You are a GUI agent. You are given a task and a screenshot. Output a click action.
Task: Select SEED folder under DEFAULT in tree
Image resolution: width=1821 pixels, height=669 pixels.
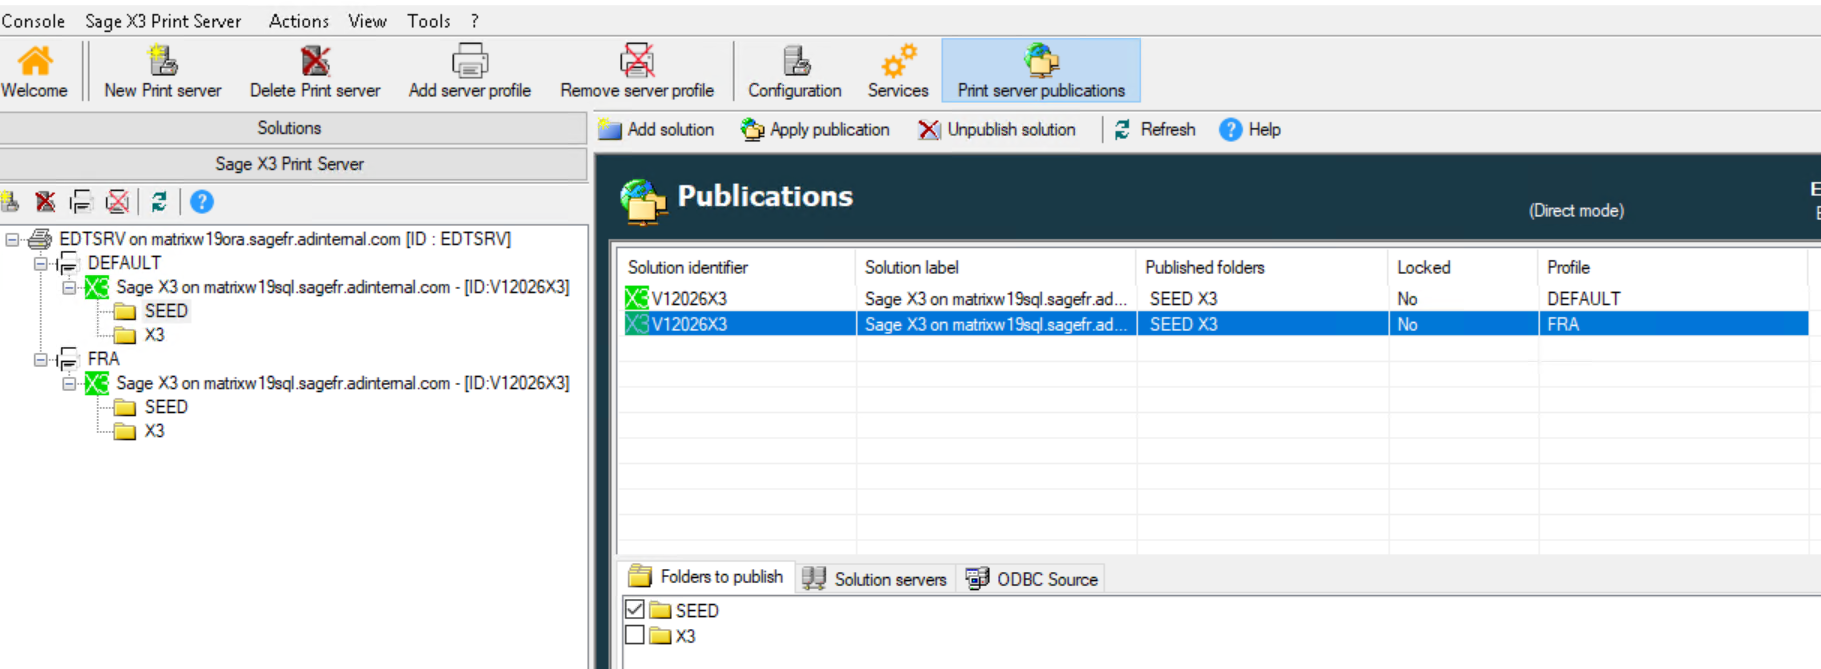click(x=165, y=311)
